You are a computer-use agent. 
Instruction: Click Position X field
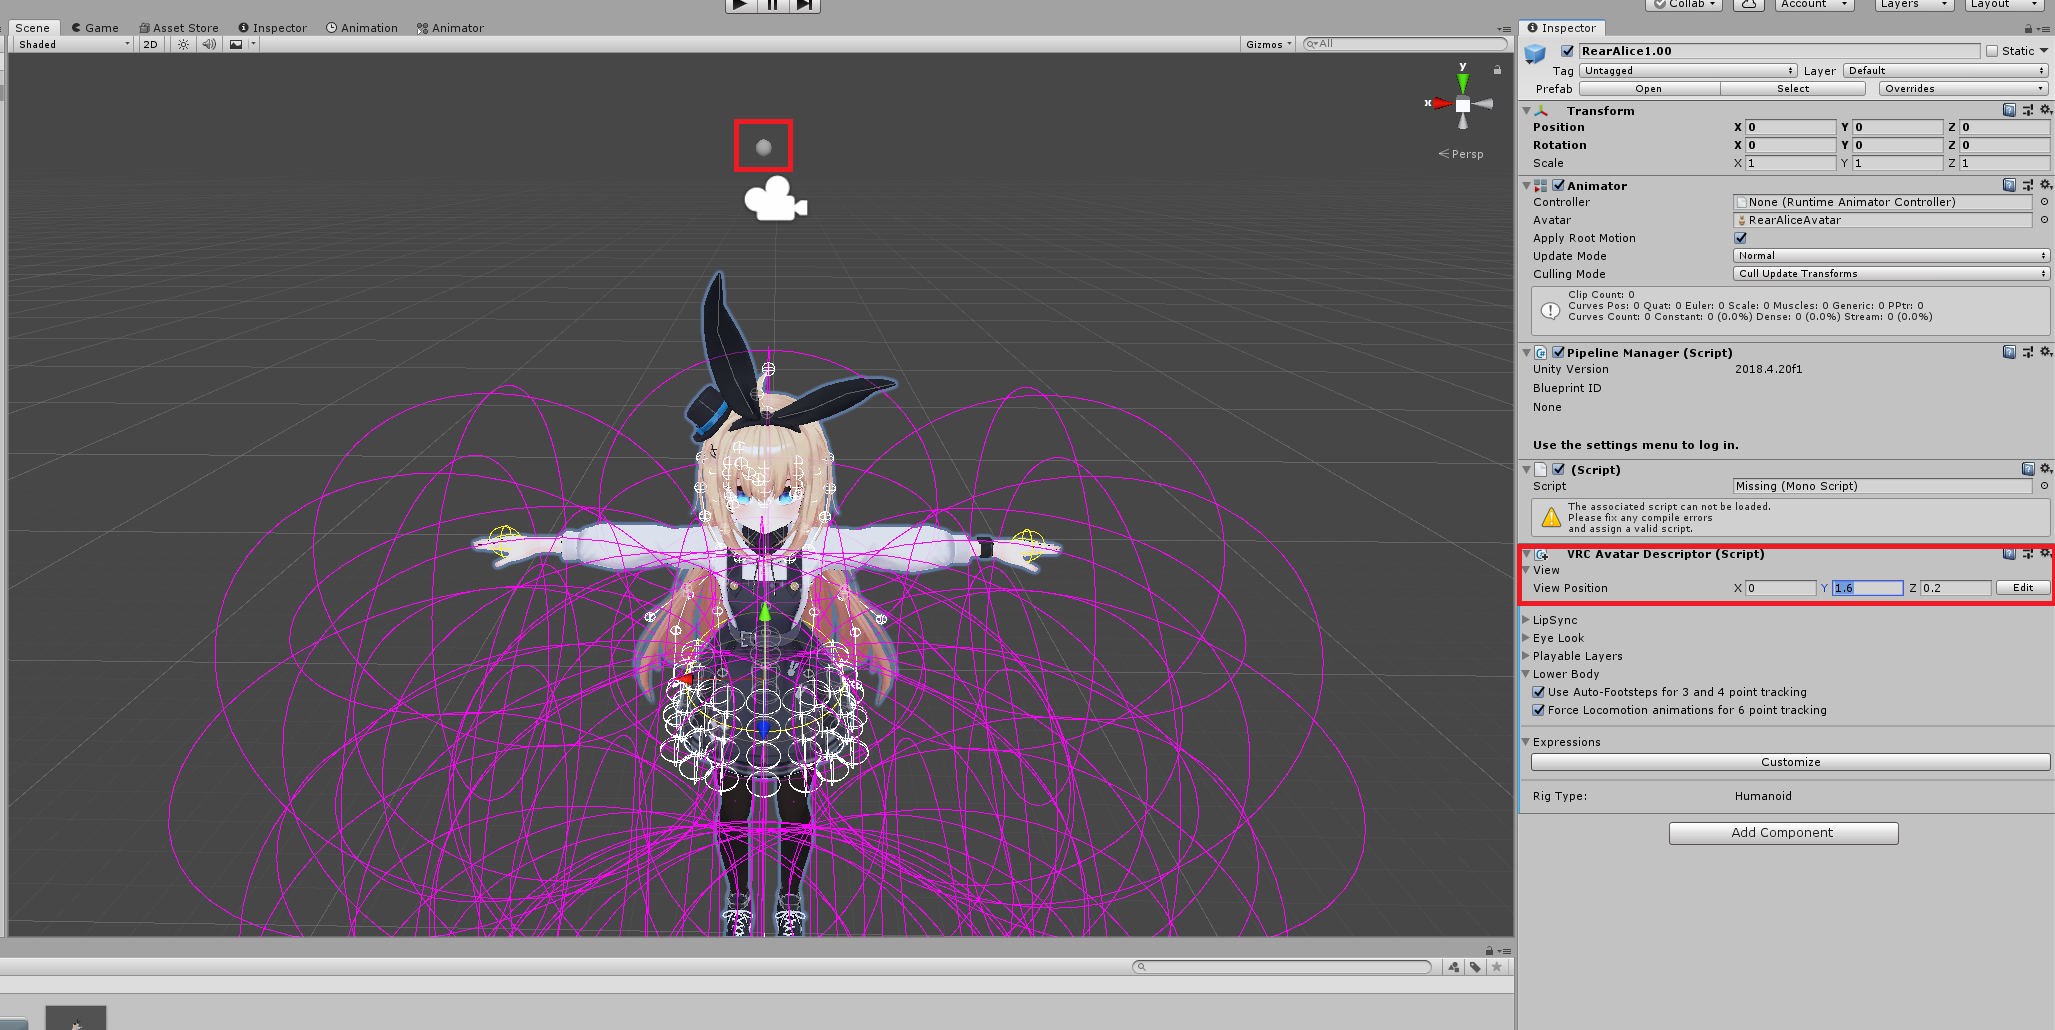(x=1790, y=127)
